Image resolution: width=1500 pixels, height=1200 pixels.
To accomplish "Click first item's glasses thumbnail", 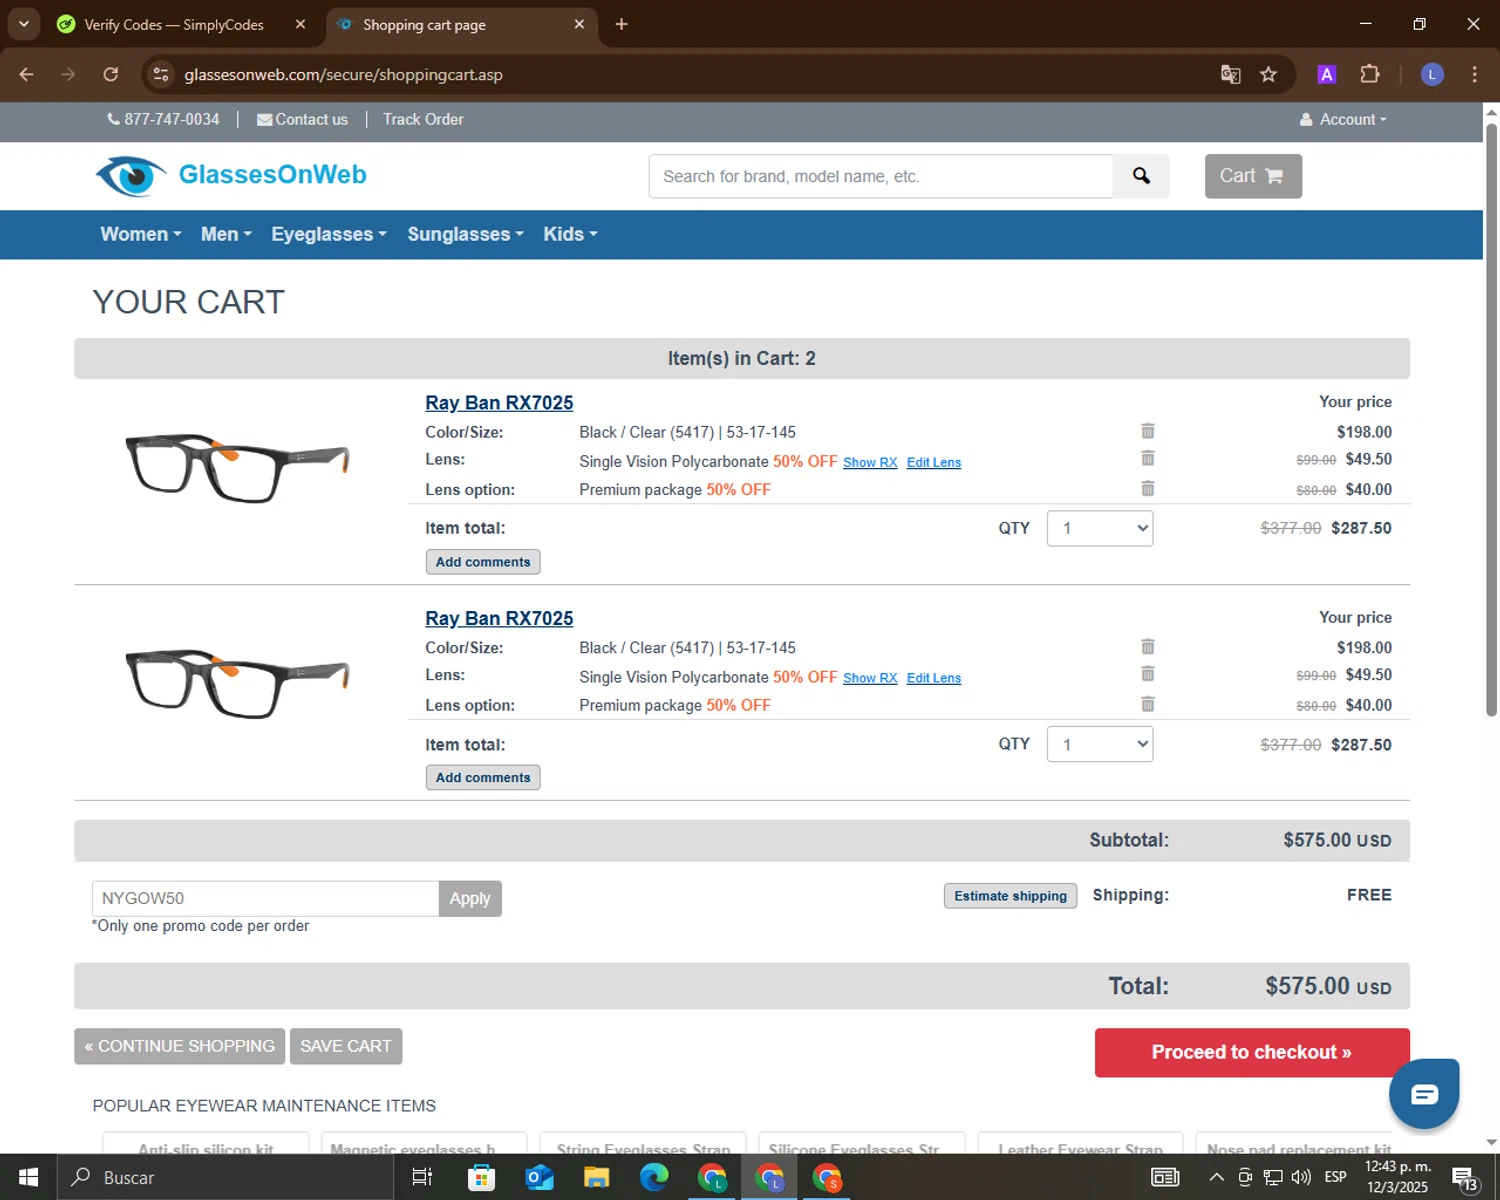I will click(x=237, y=468).
